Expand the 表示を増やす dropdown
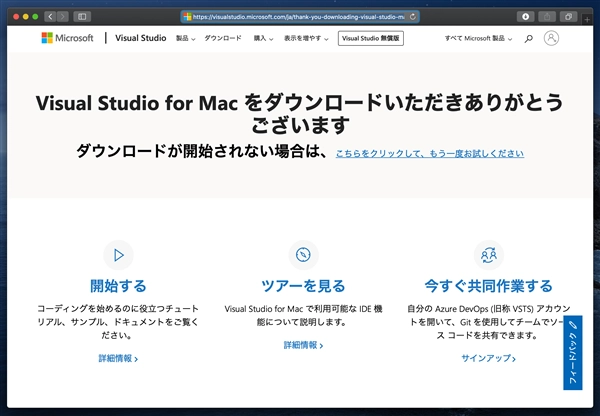The width and height of the screenshot is (600, 416). click(x=306, y=38)
